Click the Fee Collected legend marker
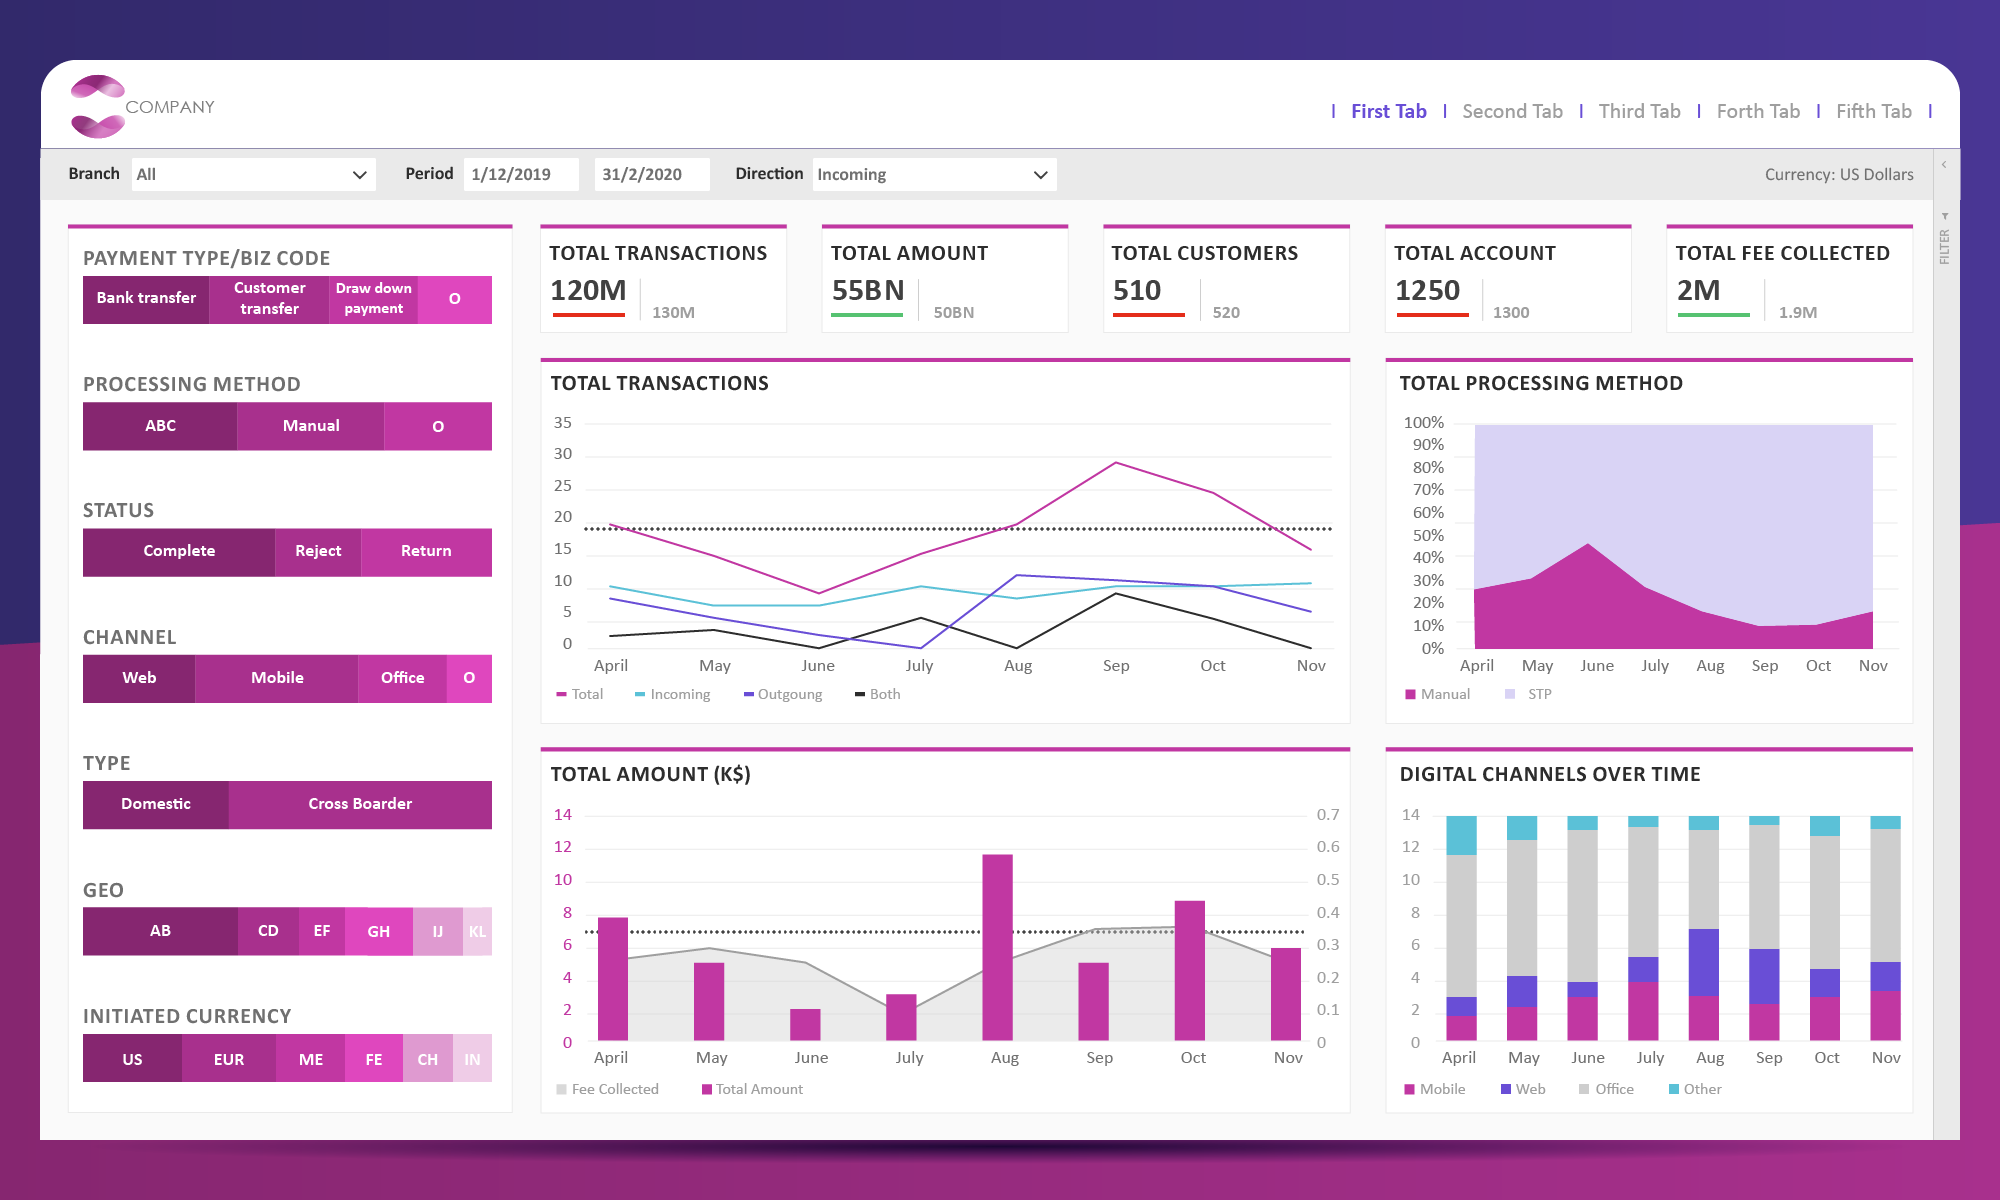This screenshot has width=2000, height=1200. point(561,1089)
